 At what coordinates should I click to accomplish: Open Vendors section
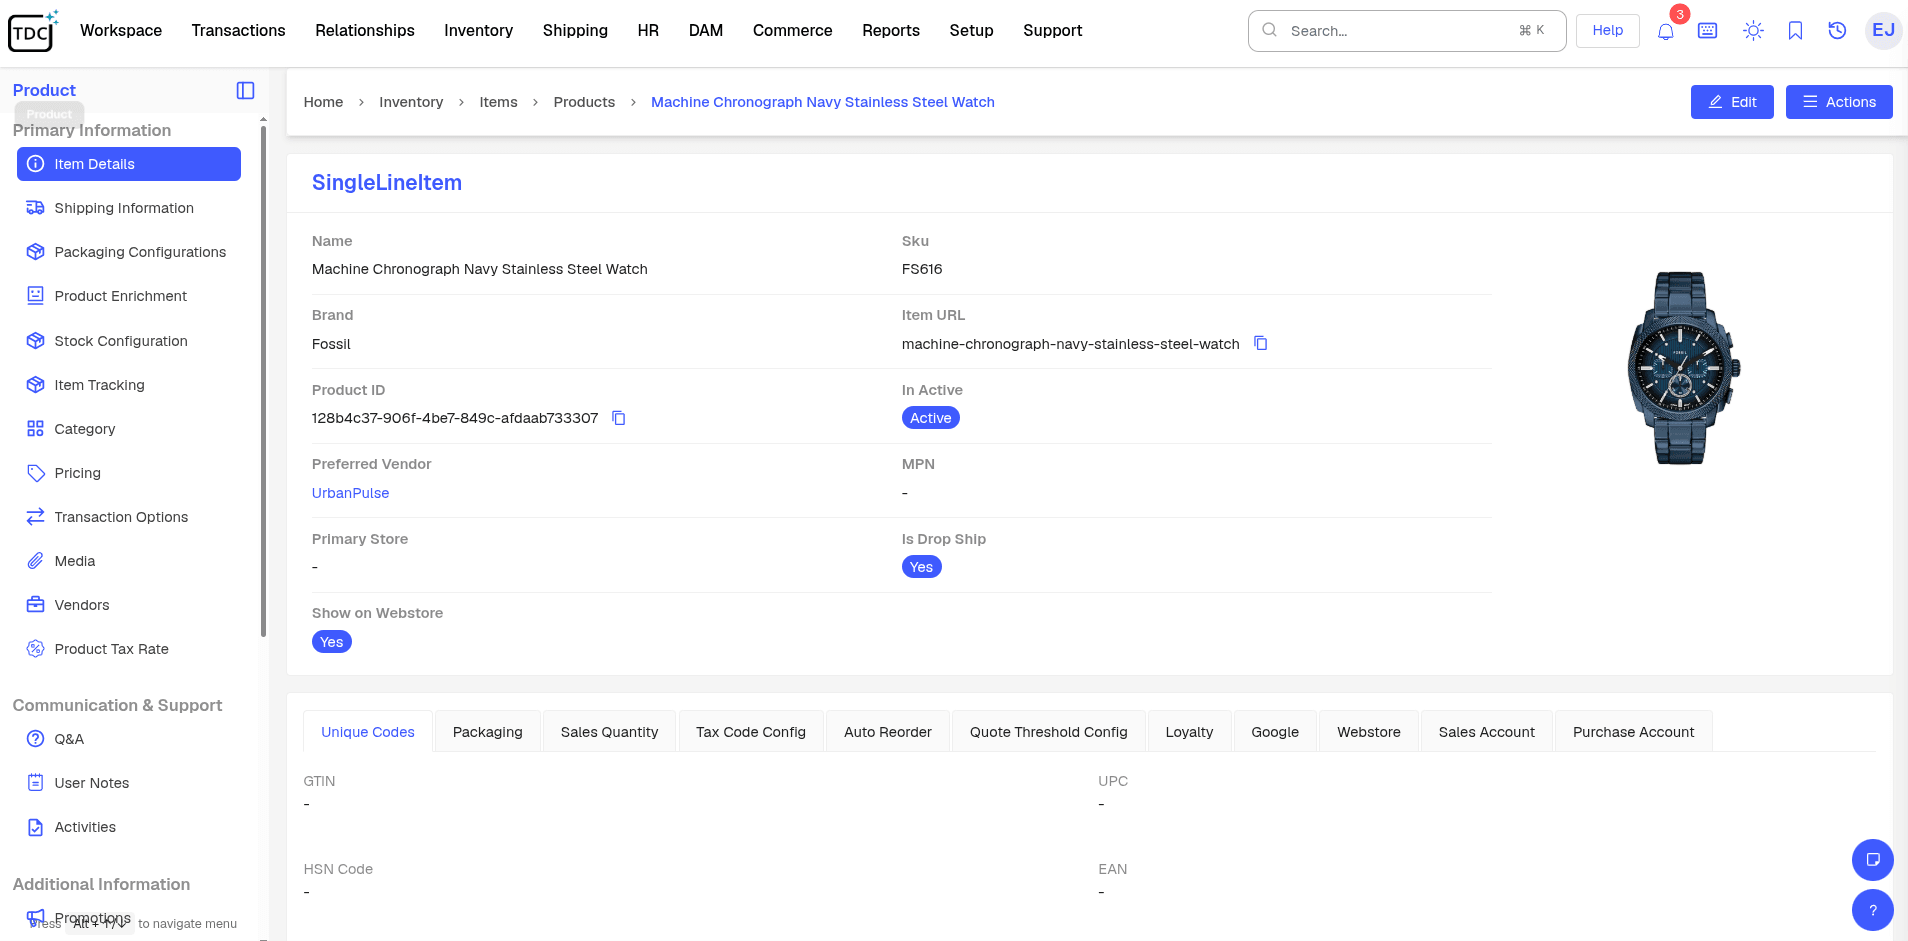[x=129, y=605]
